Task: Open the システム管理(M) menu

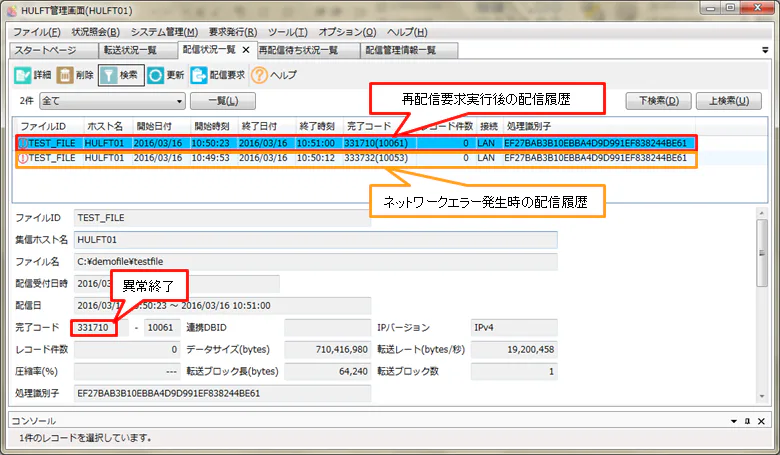Action: [164, 32]
